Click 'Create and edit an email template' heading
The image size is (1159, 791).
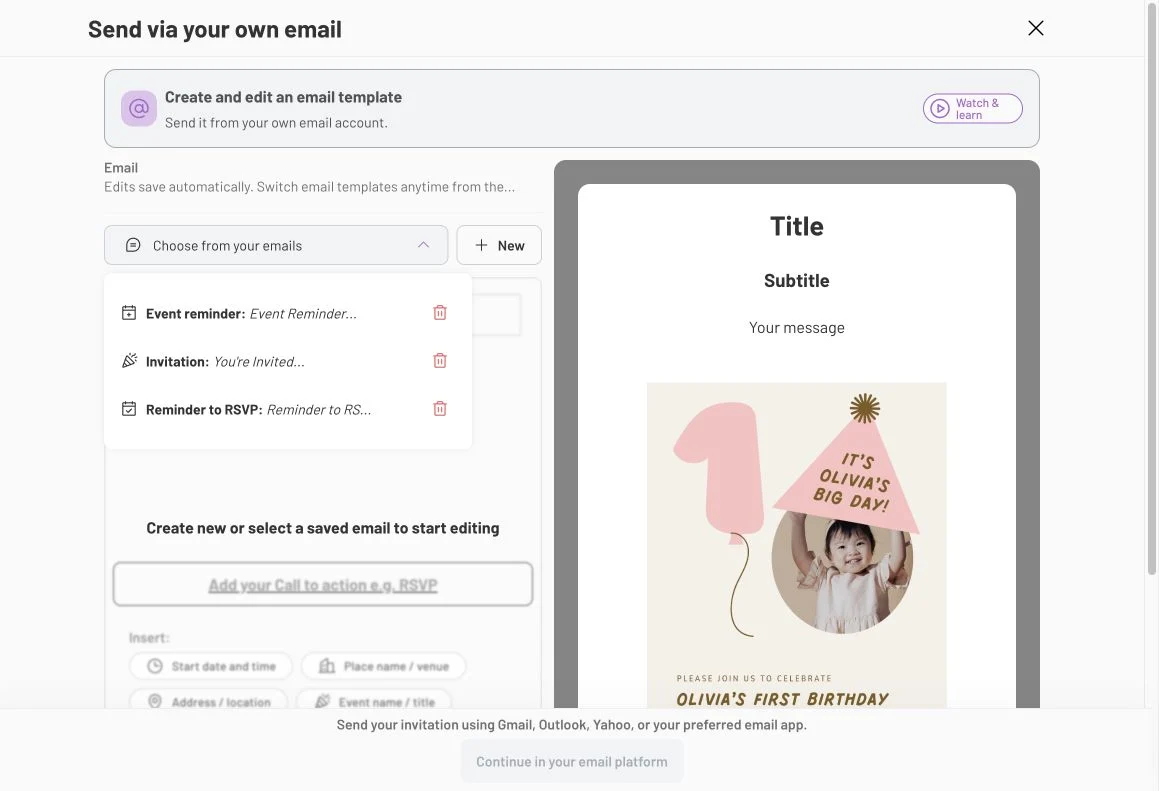pyautogui.click(x=283, y=97)
